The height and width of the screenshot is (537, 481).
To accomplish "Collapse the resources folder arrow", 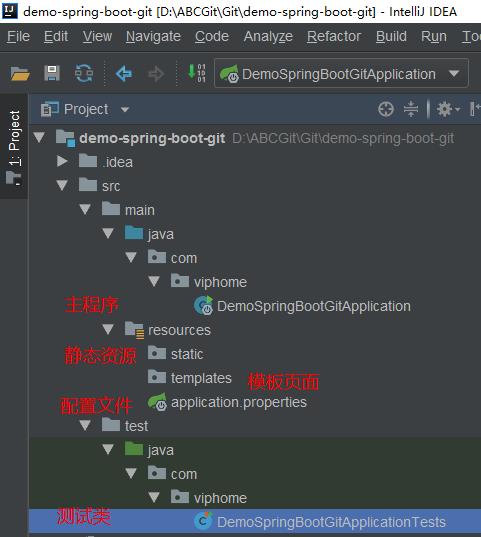I will pyautogui.click(x=108, y=330).
